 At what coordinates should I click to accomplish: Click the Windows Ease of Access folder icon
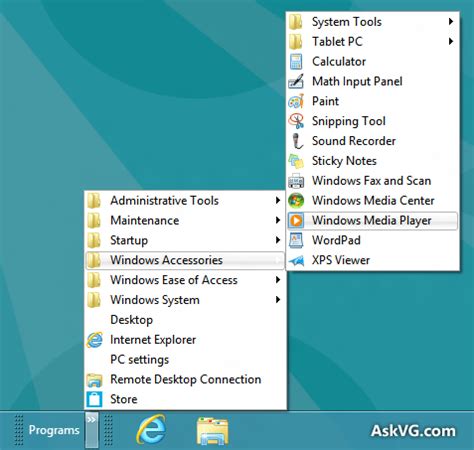point(94,280)
